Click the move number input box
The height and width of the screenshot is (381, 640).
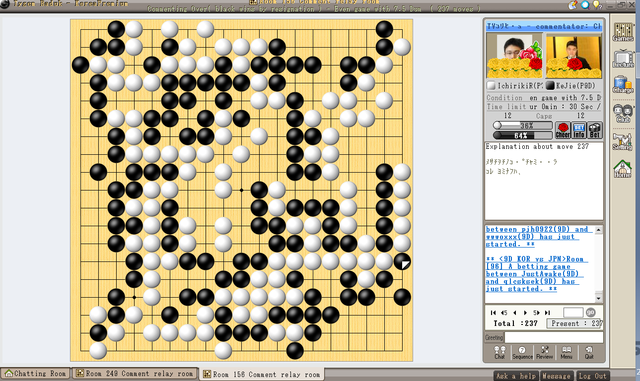pos(573,312)
